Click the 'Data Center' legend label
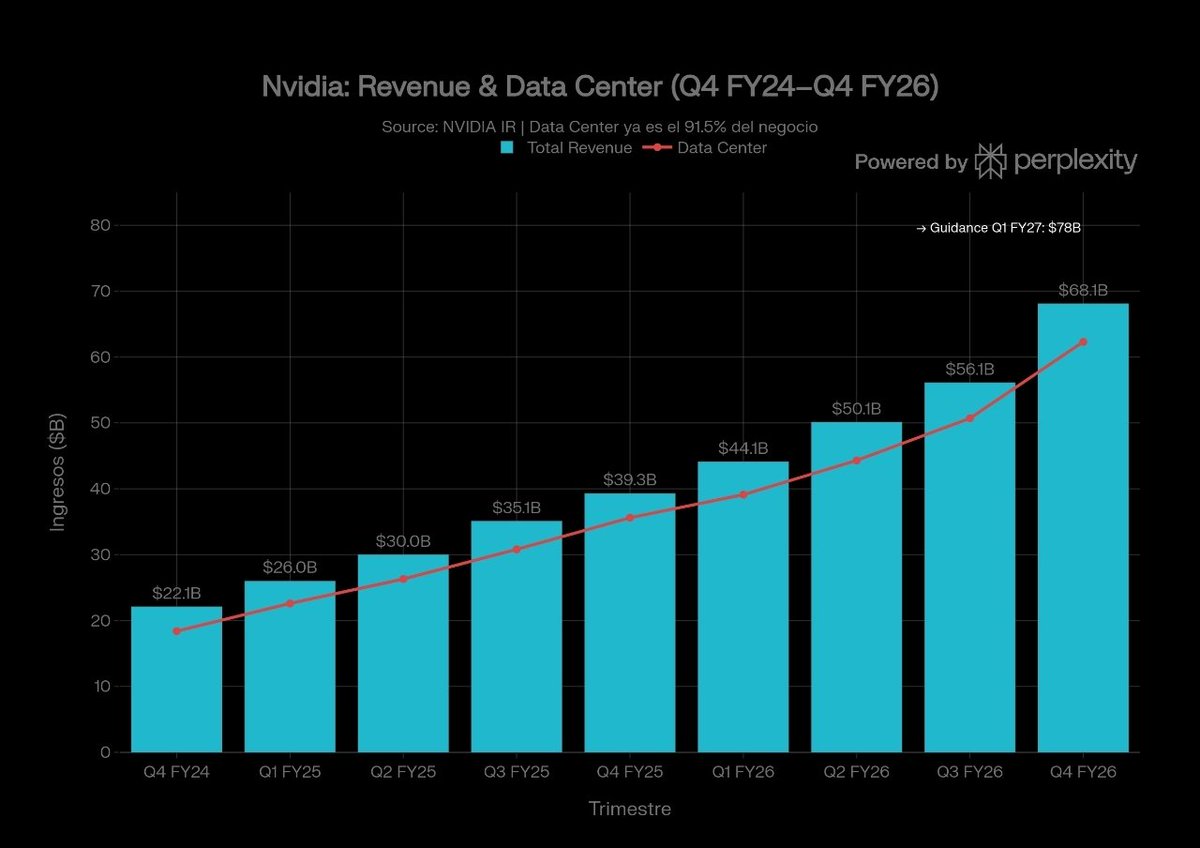 pos(722,148)
